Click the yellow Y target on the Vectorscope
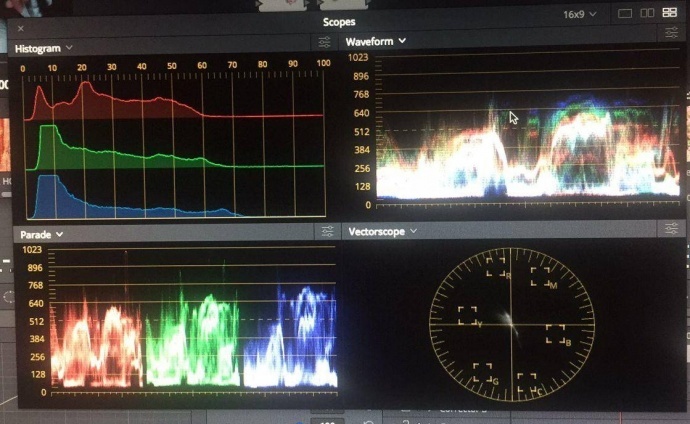690x424 pixels. click(468, 317)
